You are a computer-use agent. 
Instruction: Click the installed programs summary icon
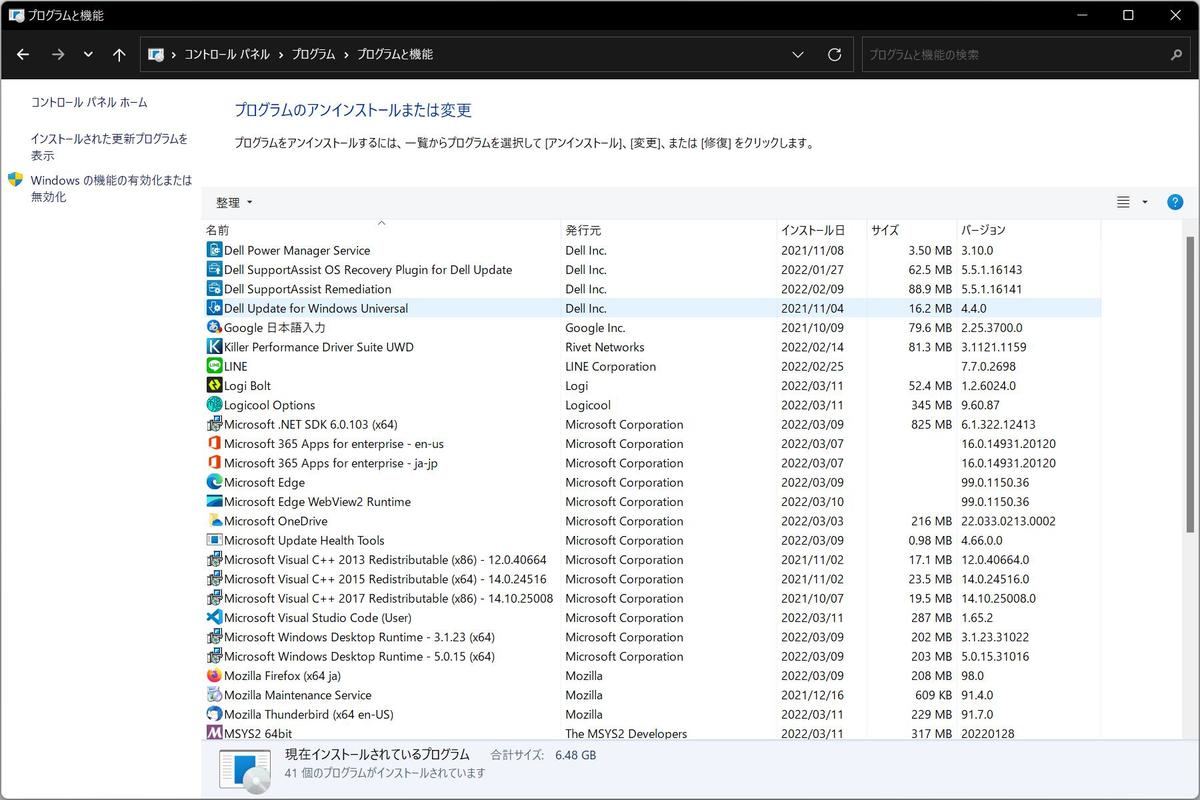(x=245, y=771)
